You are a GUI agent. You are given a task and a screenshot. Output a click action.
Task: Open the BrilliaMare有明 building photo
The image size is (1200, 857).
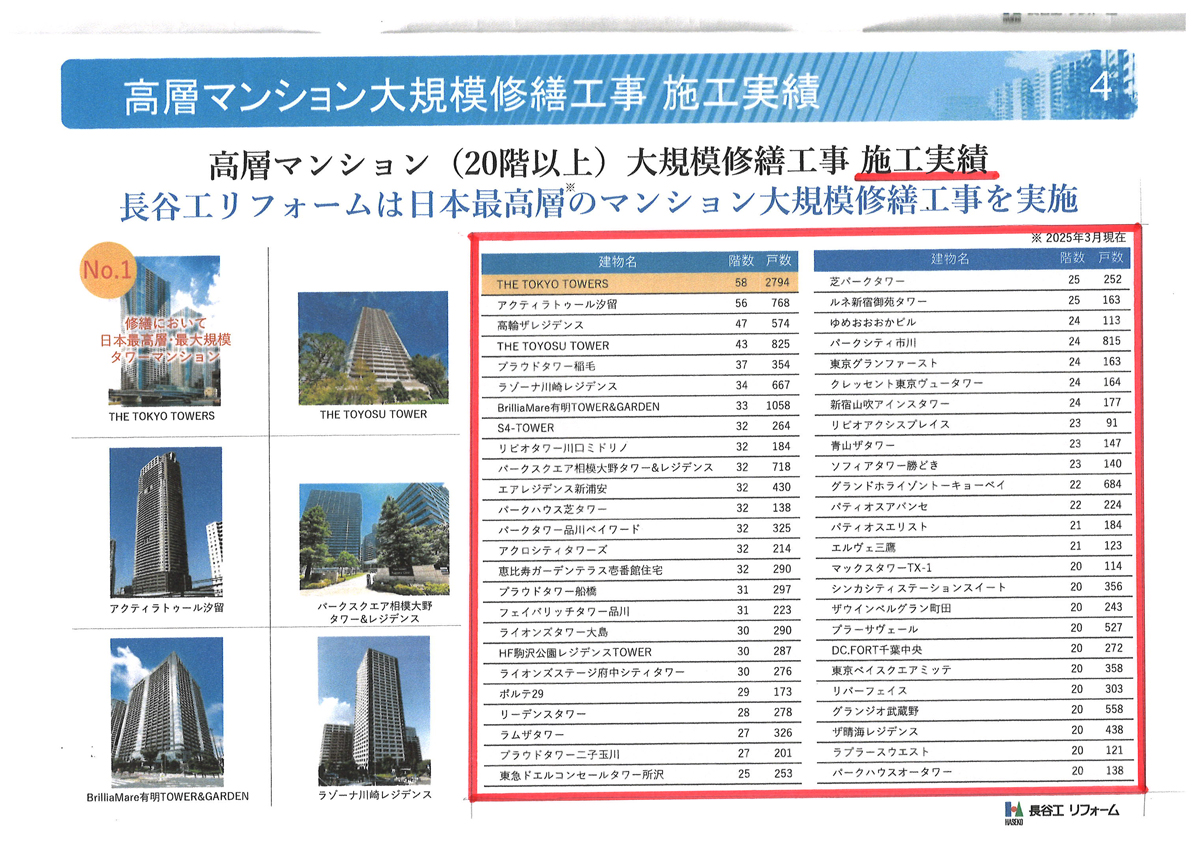click(x=166, y=710)
